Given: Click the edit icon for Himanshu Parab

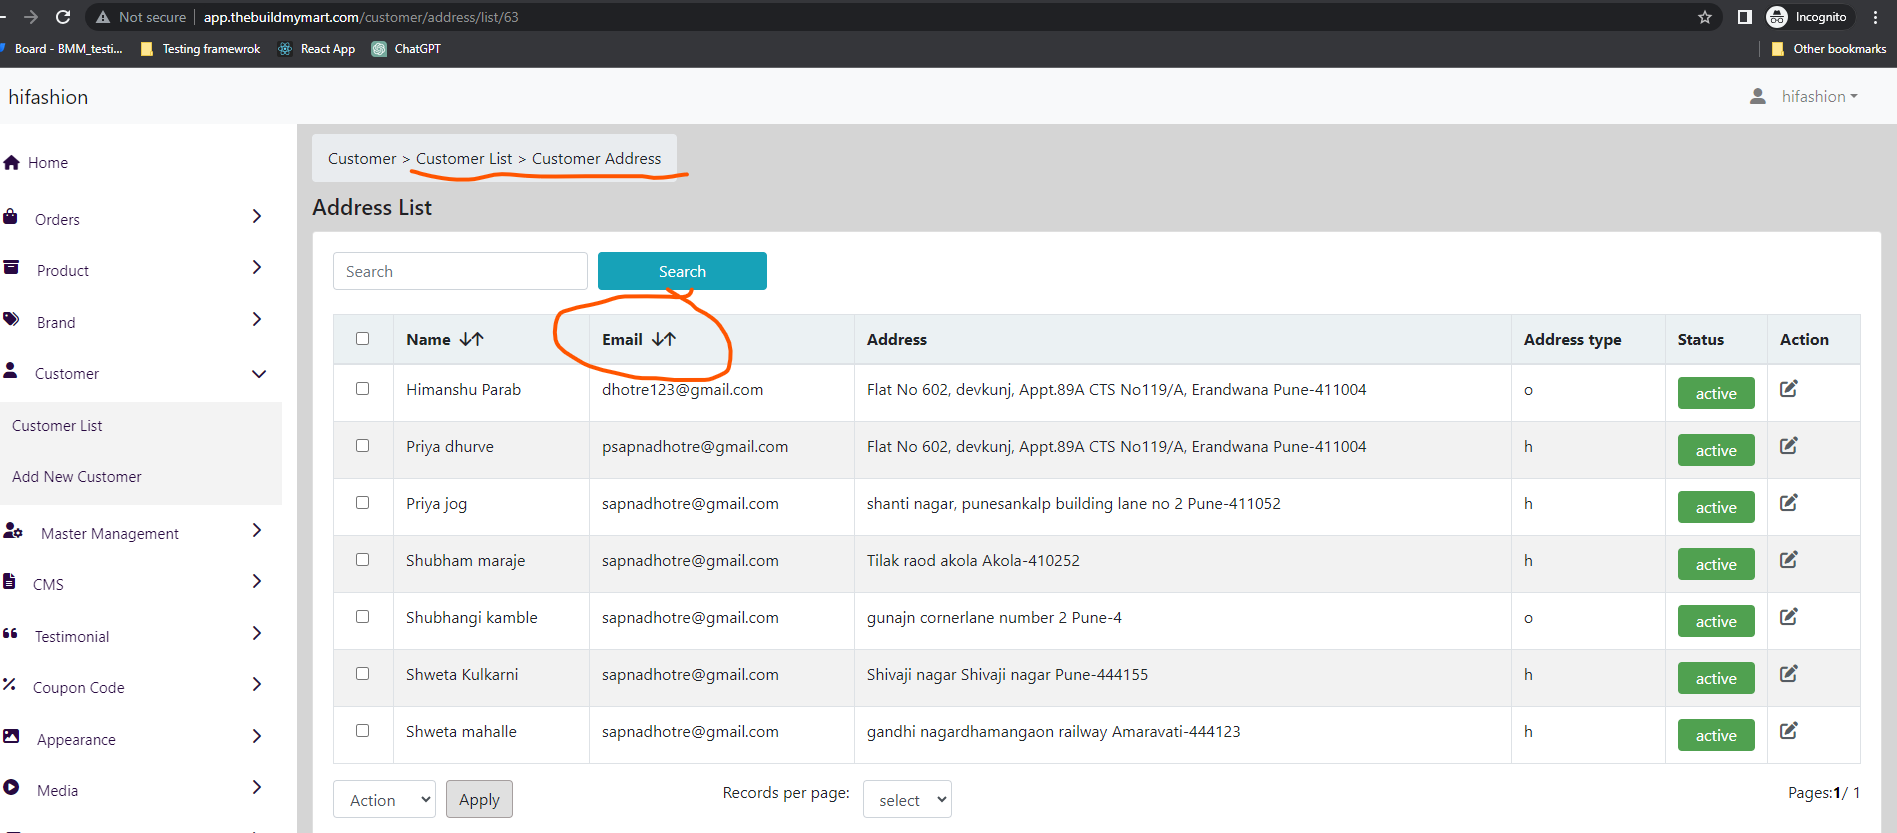Looking at the screenshot, I should point(1789,389).
